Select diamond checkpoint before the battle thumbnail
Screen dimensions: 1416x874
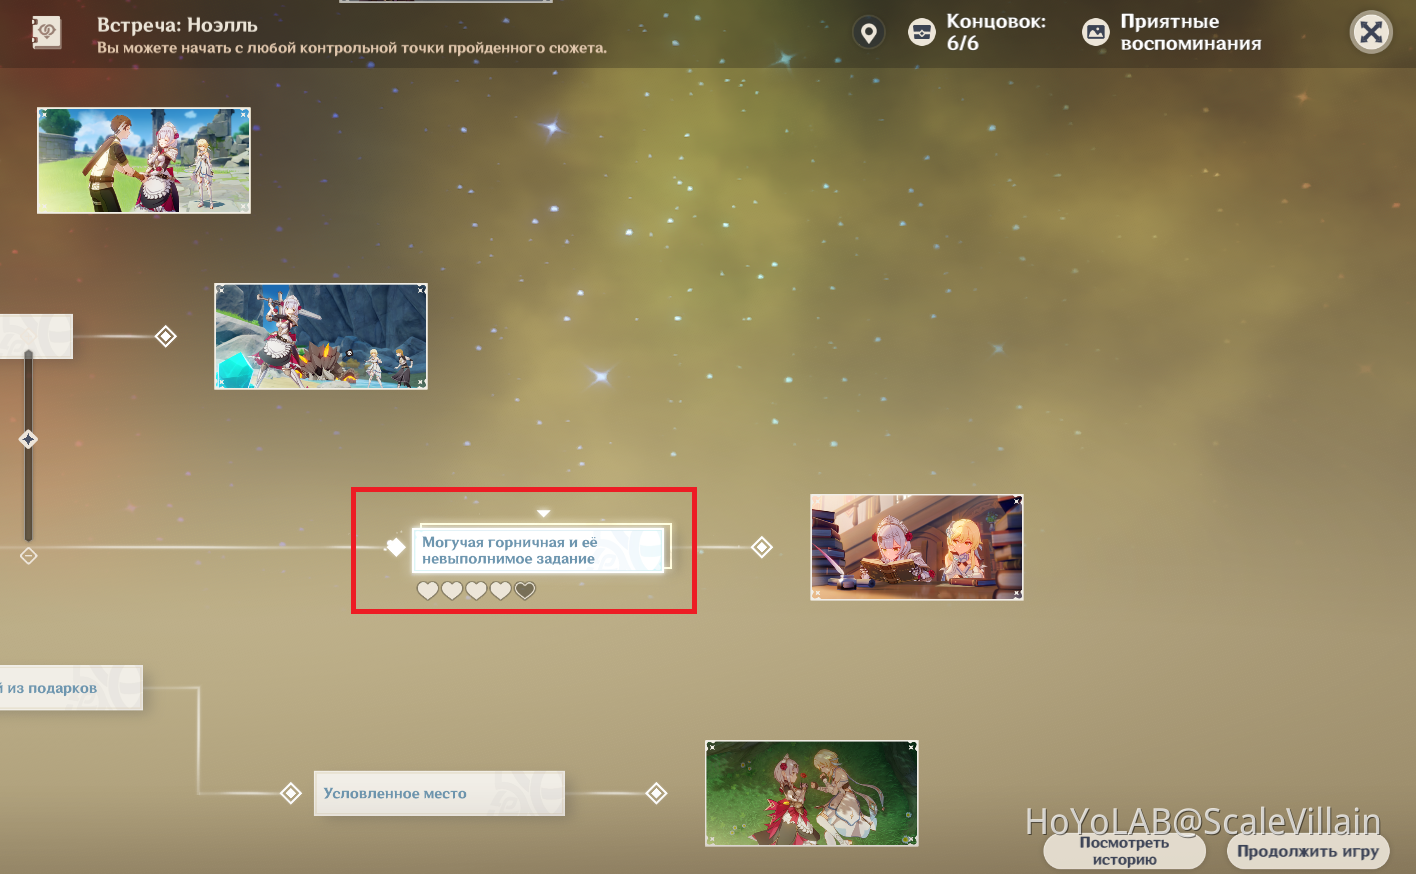tap(166, 336)
